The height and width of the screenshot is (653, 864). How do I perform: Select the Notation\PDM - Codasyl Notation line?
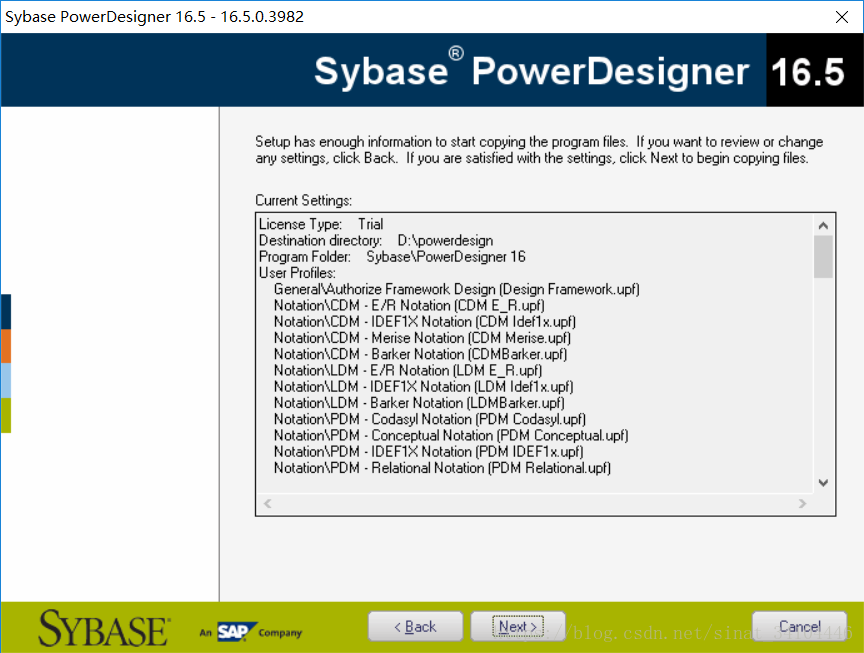(x=430, y=419)
